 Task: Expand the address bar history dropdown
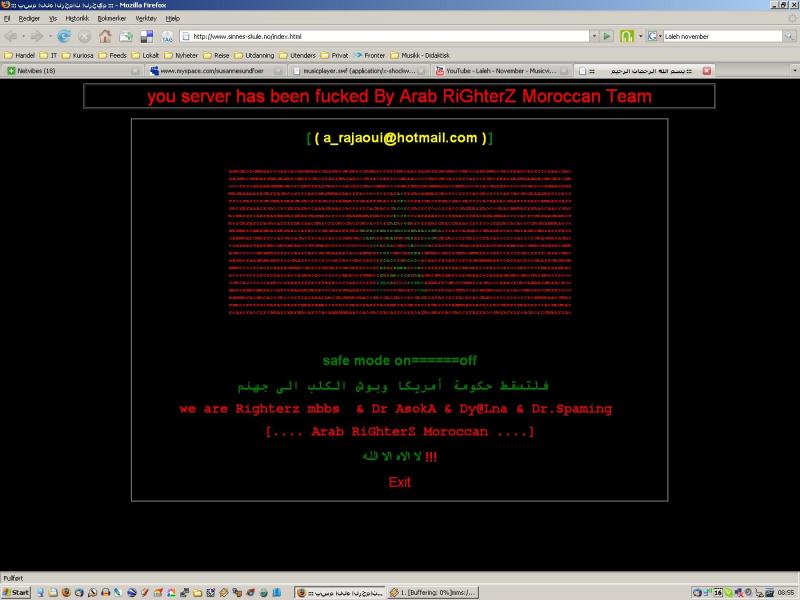click(592, 36)
